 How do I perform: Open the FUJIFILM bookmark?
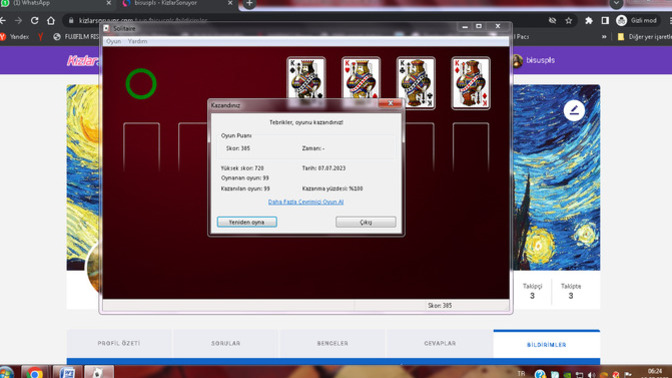76,37
